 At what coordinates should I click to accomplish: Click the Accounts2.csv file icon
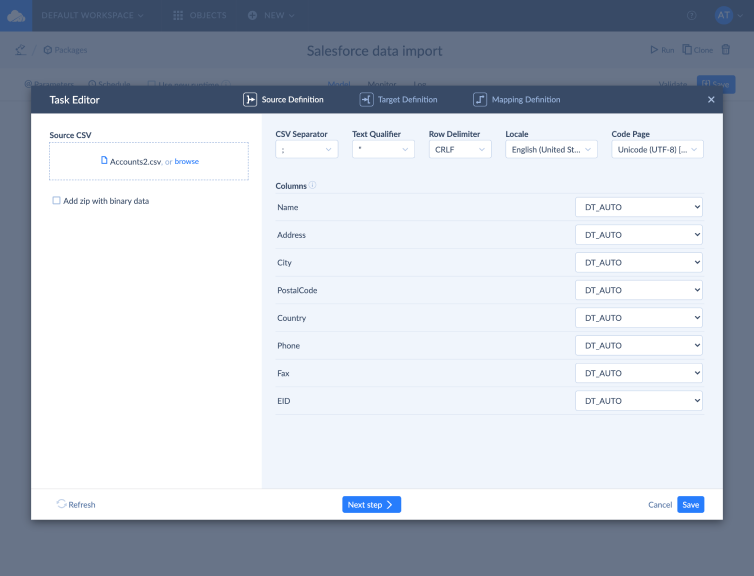click(104, 160)
